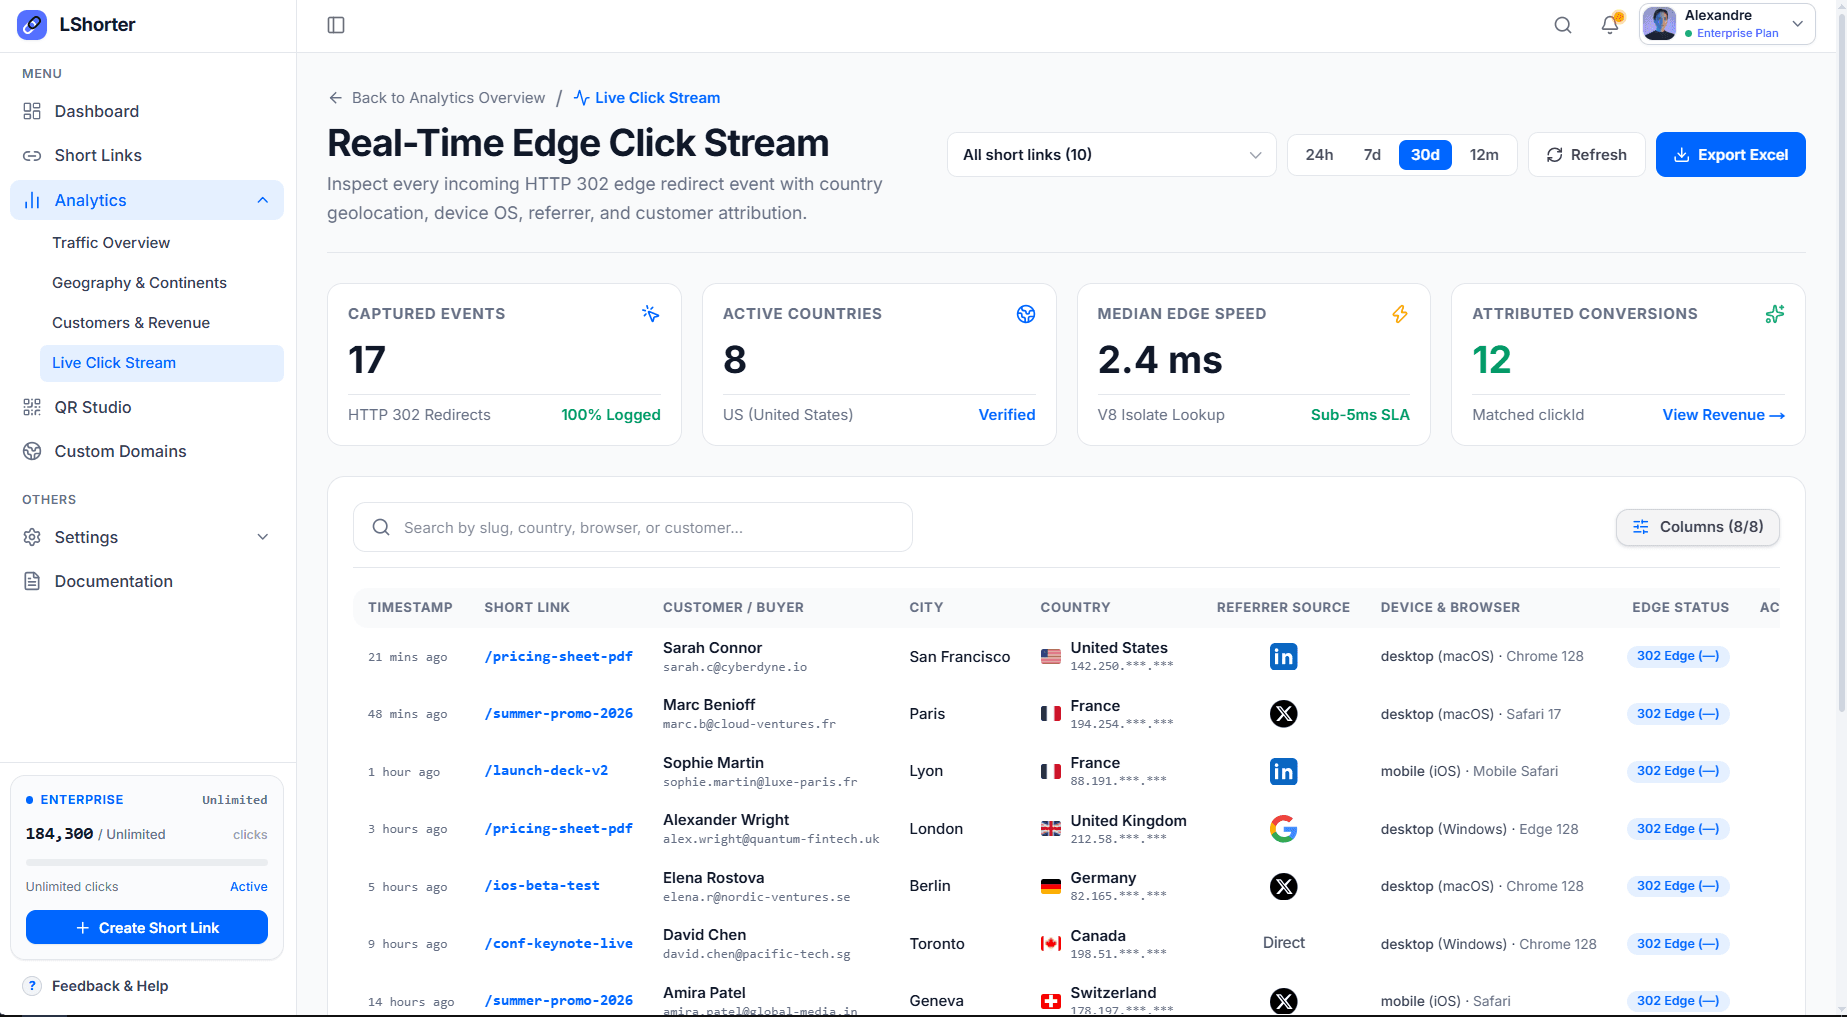Toggle the sidebar panel icon
The width and height of the screenshot is (1847, 1017).
[x=336, y=25]
